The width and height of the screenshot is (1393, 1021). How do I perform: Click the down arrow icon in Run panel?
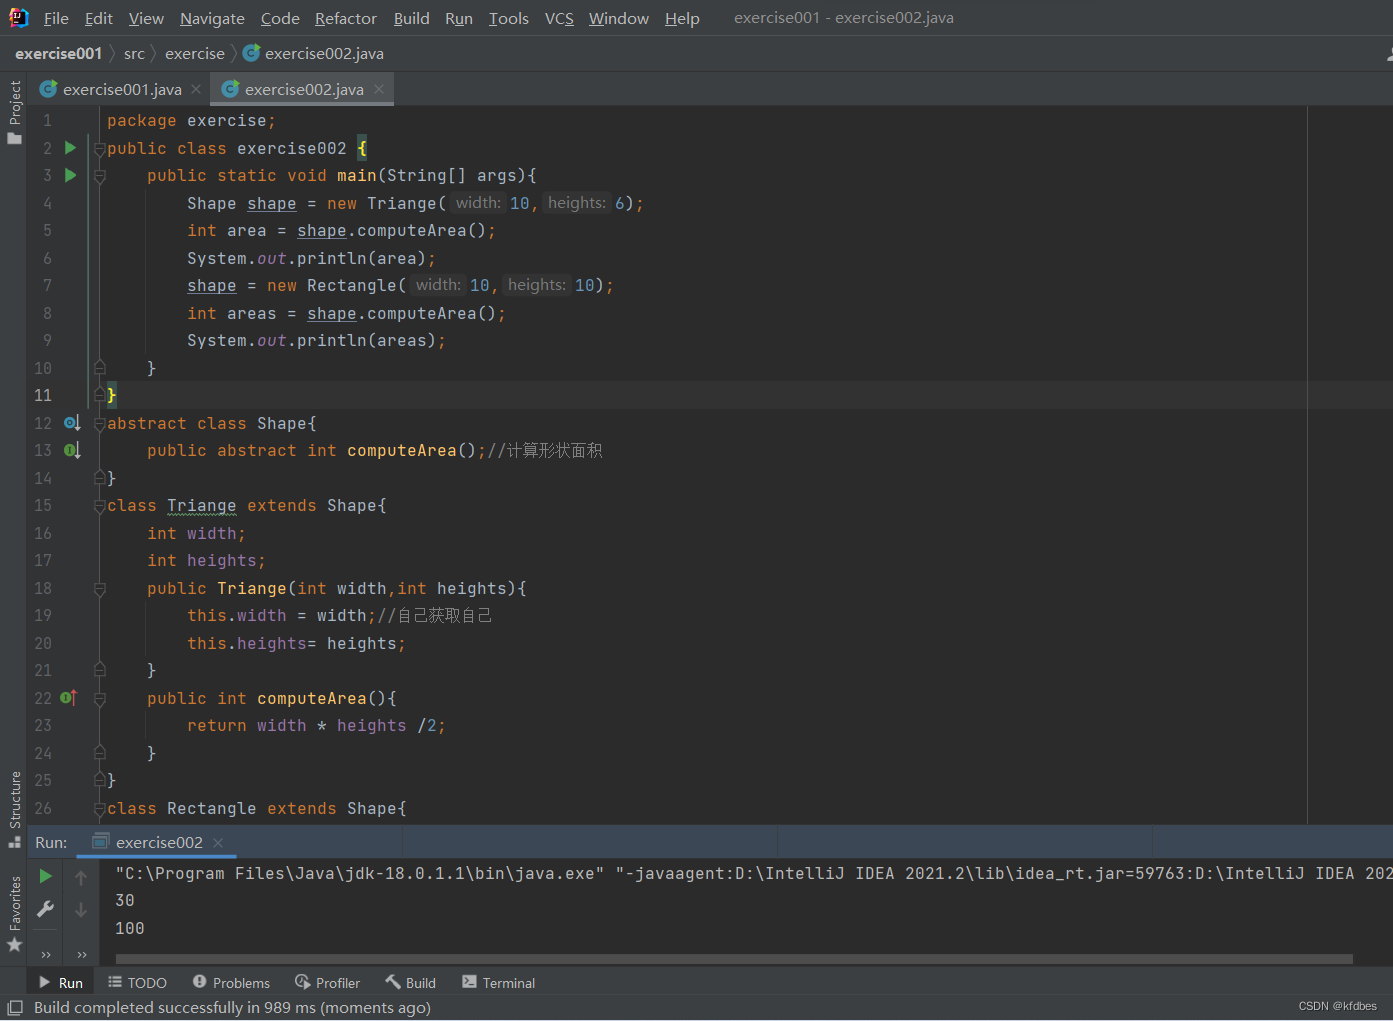click(81, 910)
